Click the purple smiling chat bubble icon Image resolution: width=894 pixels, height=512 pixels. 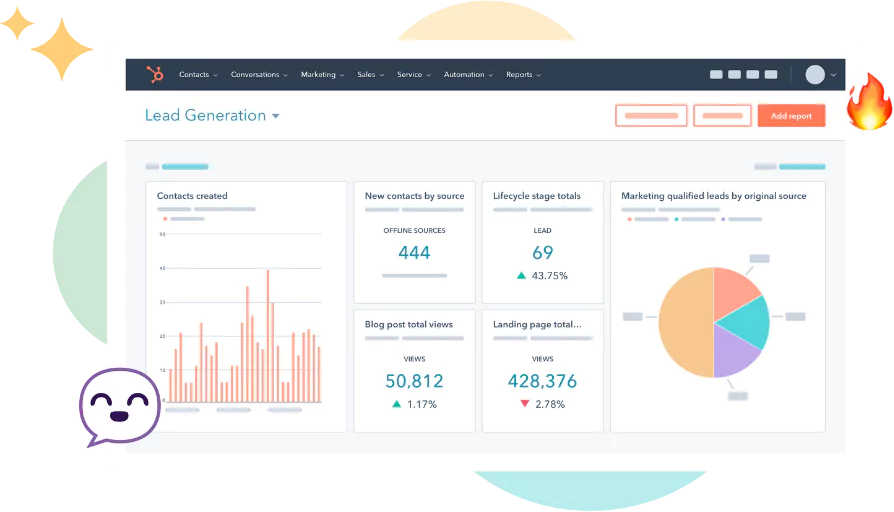pyautogui.click(x=119, y=407)
